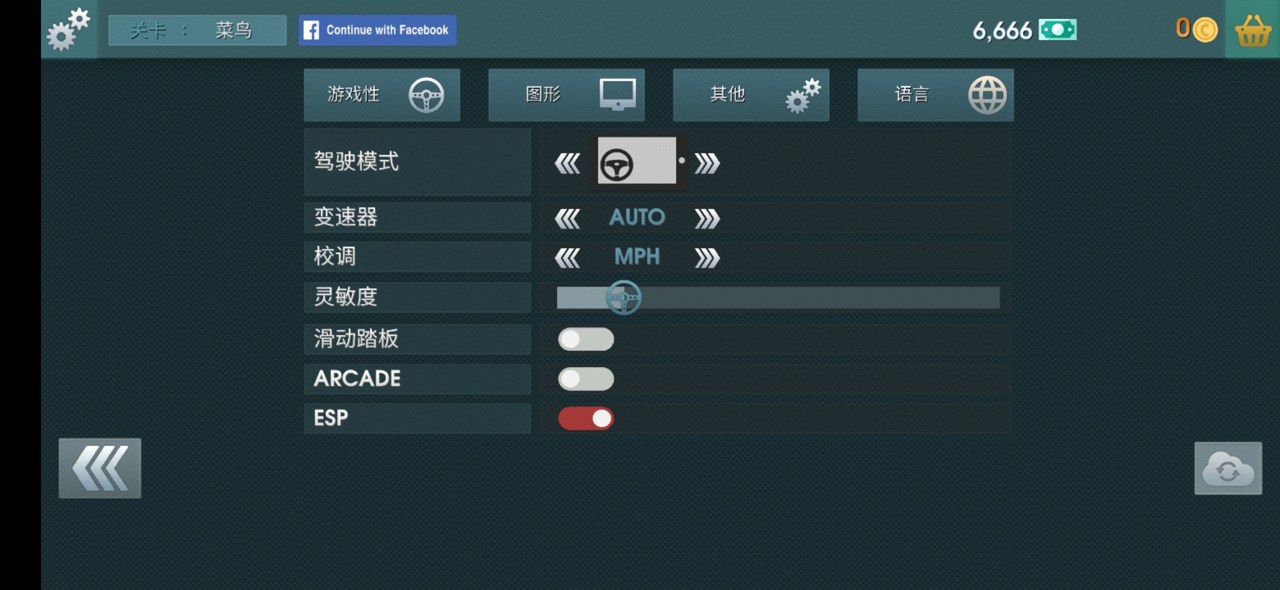This screenshot has height=590, width=1280.
Task: Click the gears icon on the 其他 tab
Action: [x=800, y=95]
